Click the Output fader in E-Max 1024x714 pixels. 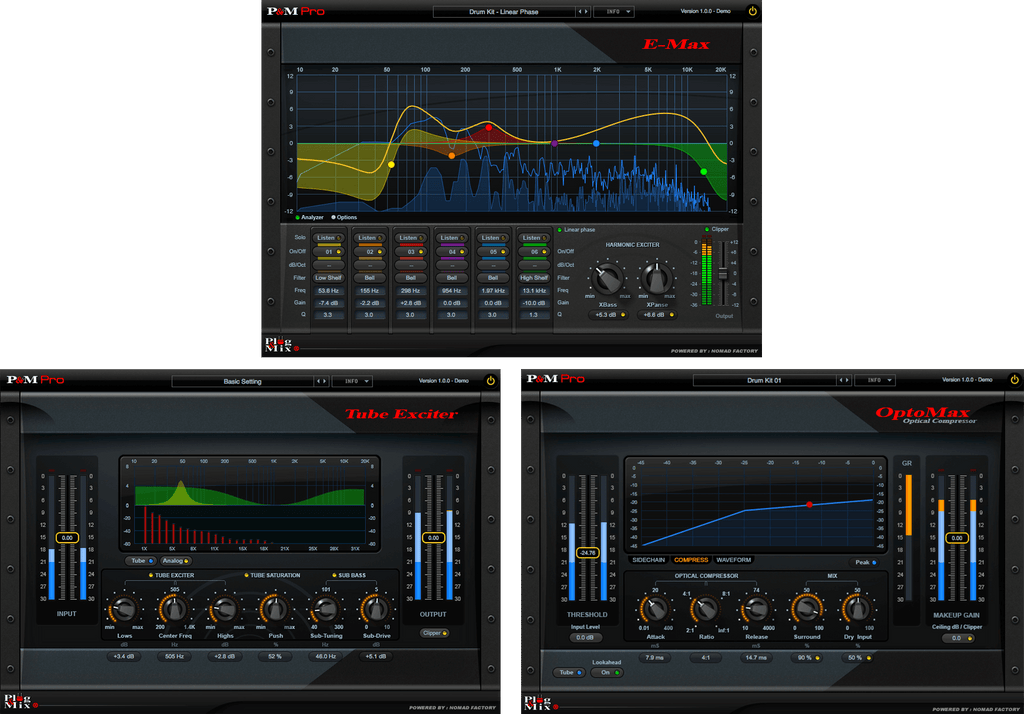[x=724, y=274]
